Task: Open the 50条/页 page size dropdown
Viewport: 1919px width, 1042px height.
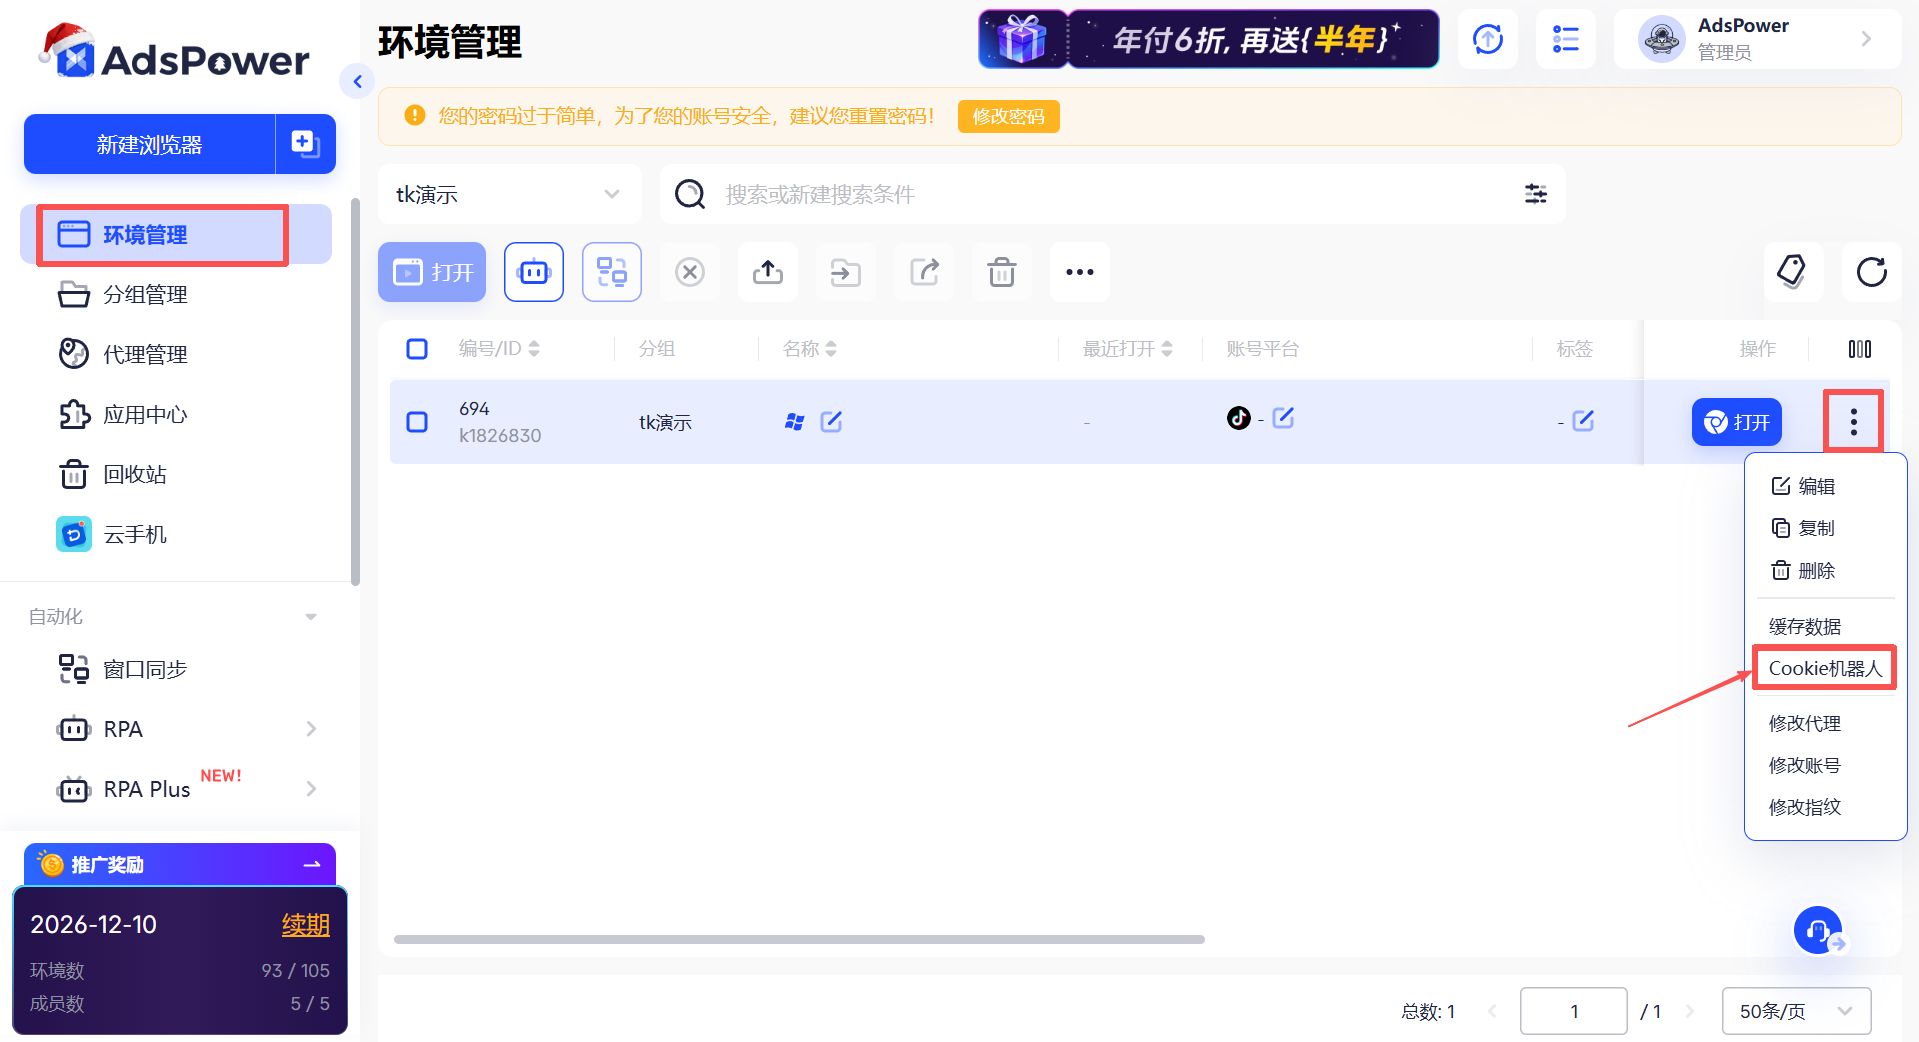Action: click(x=1795, y=1011)
